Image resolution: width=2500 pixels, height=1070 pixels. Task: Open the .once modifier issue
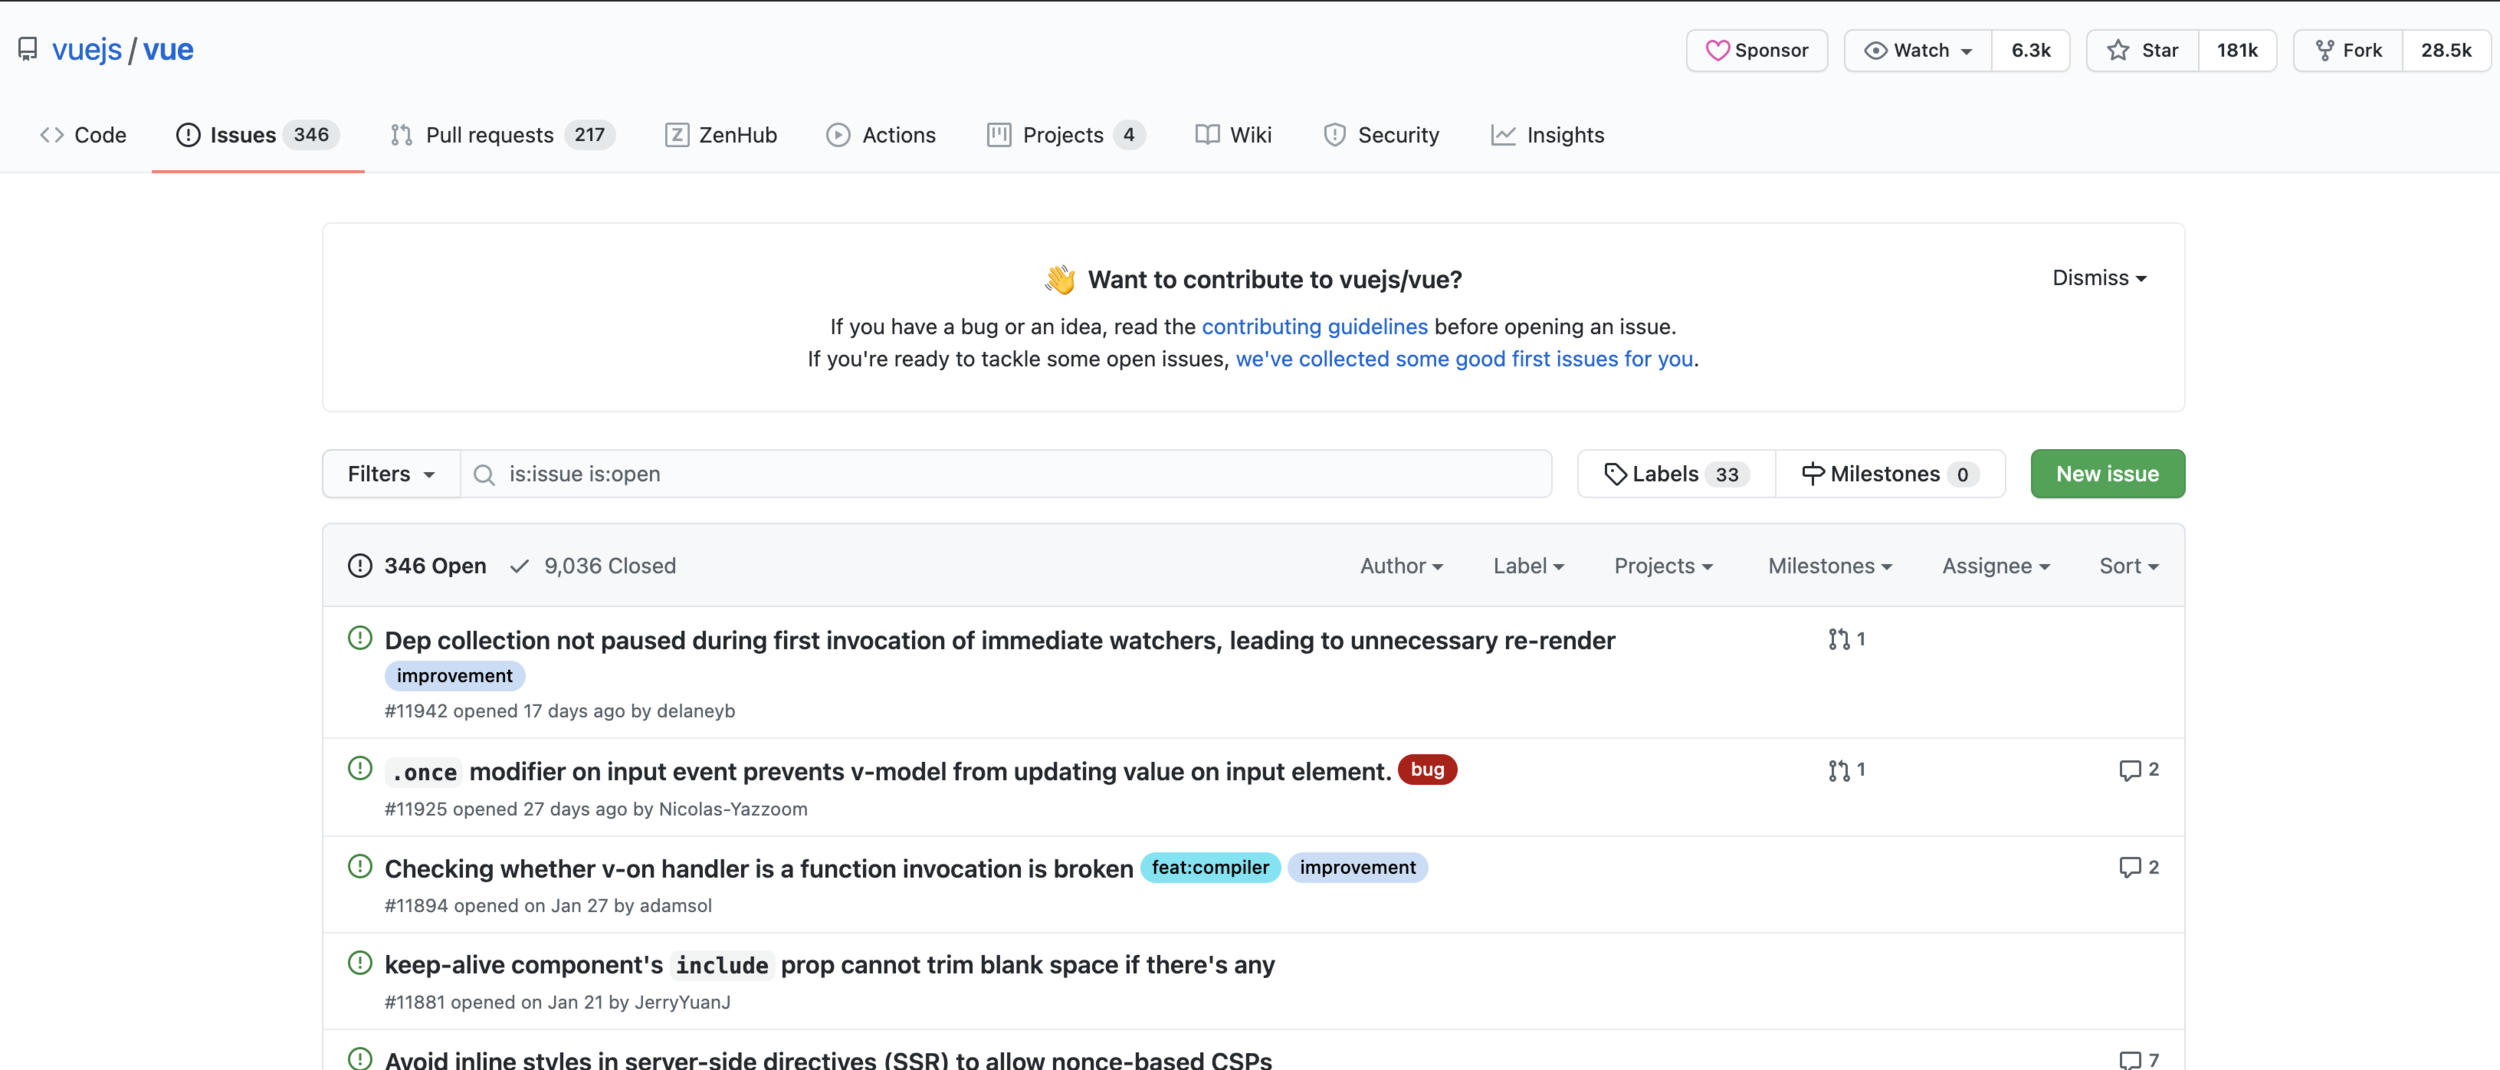(x=888, y=772)
